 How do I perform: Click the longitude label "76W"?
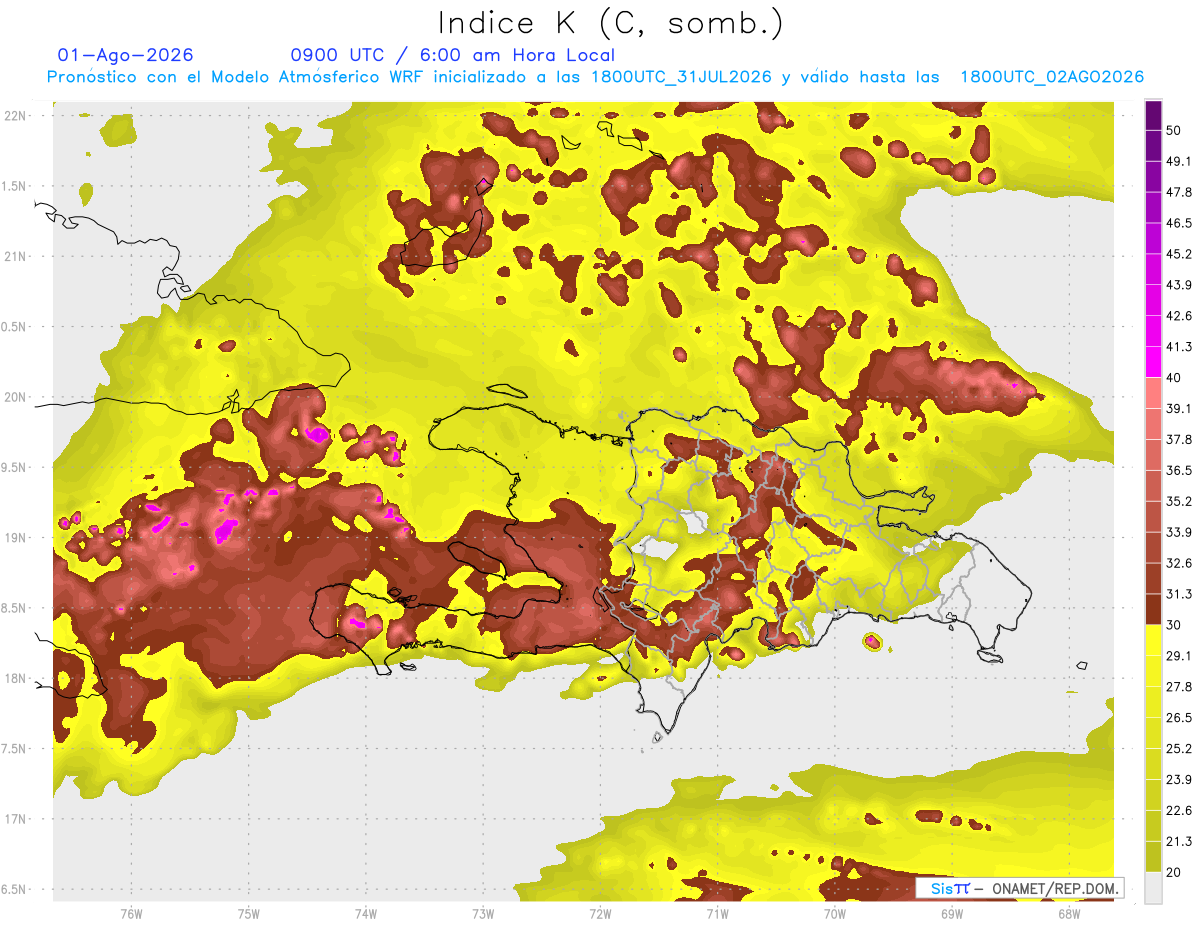[131, 914]
